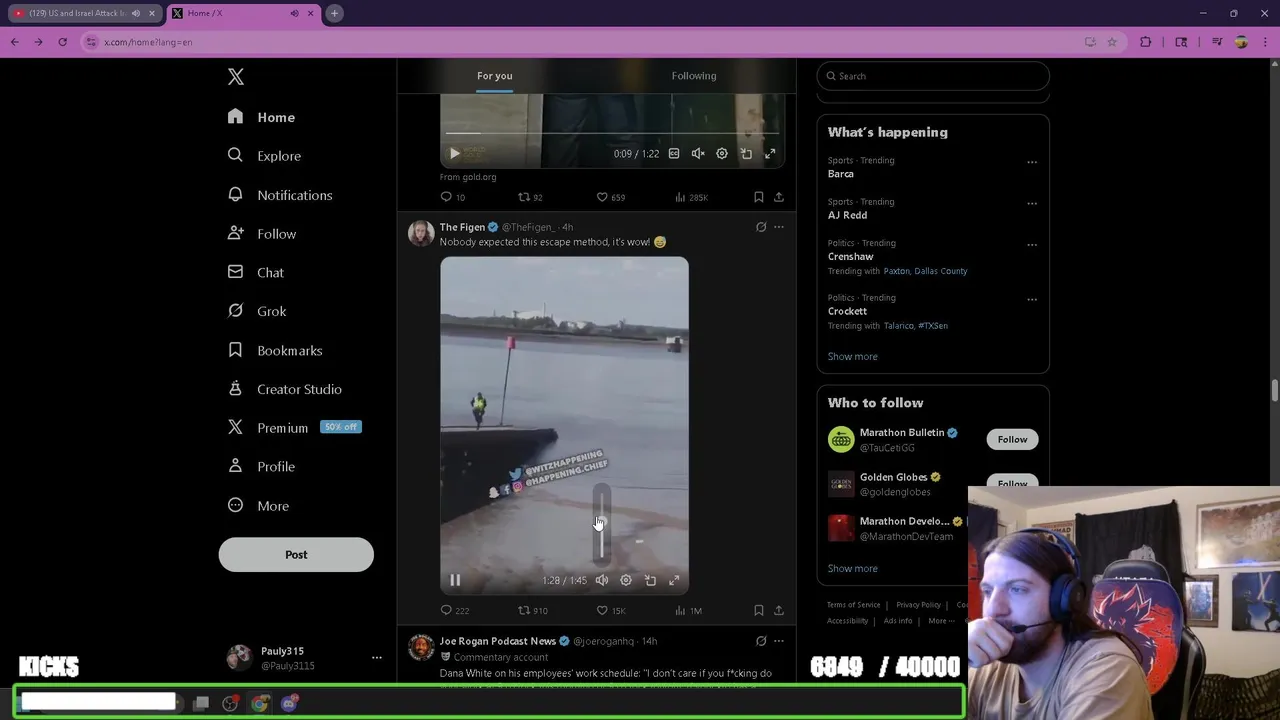
Task: Click Grok icon on Joe Rogan post
Action: pyautogui.click(x=761, y=641)
